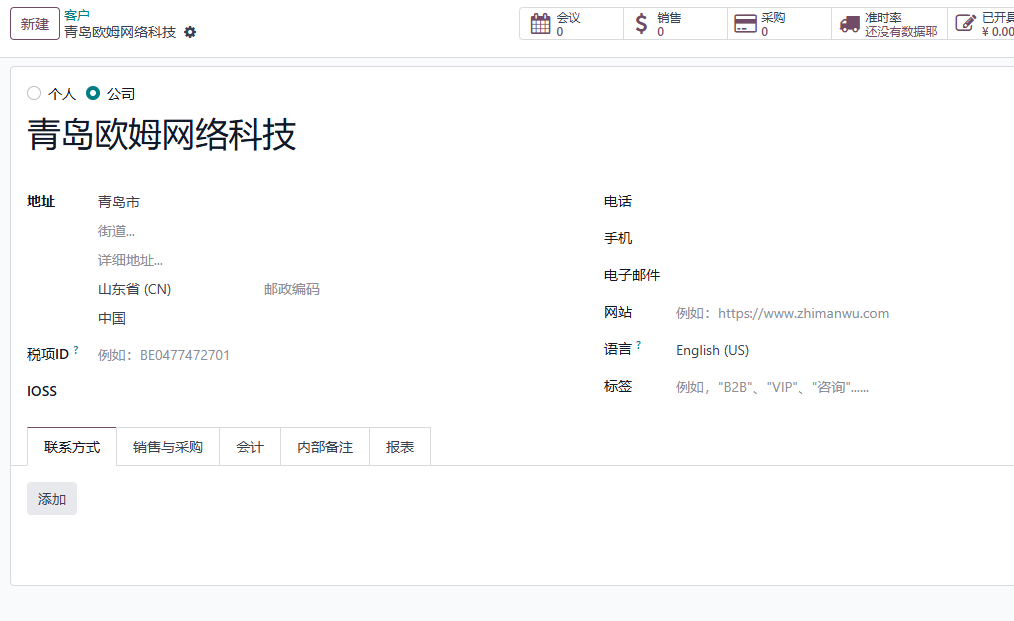The width and height of the screenshot is (1014, 621).
Task: Click the 新建 button
Action: pyautogui.click(x=35, y=24)
